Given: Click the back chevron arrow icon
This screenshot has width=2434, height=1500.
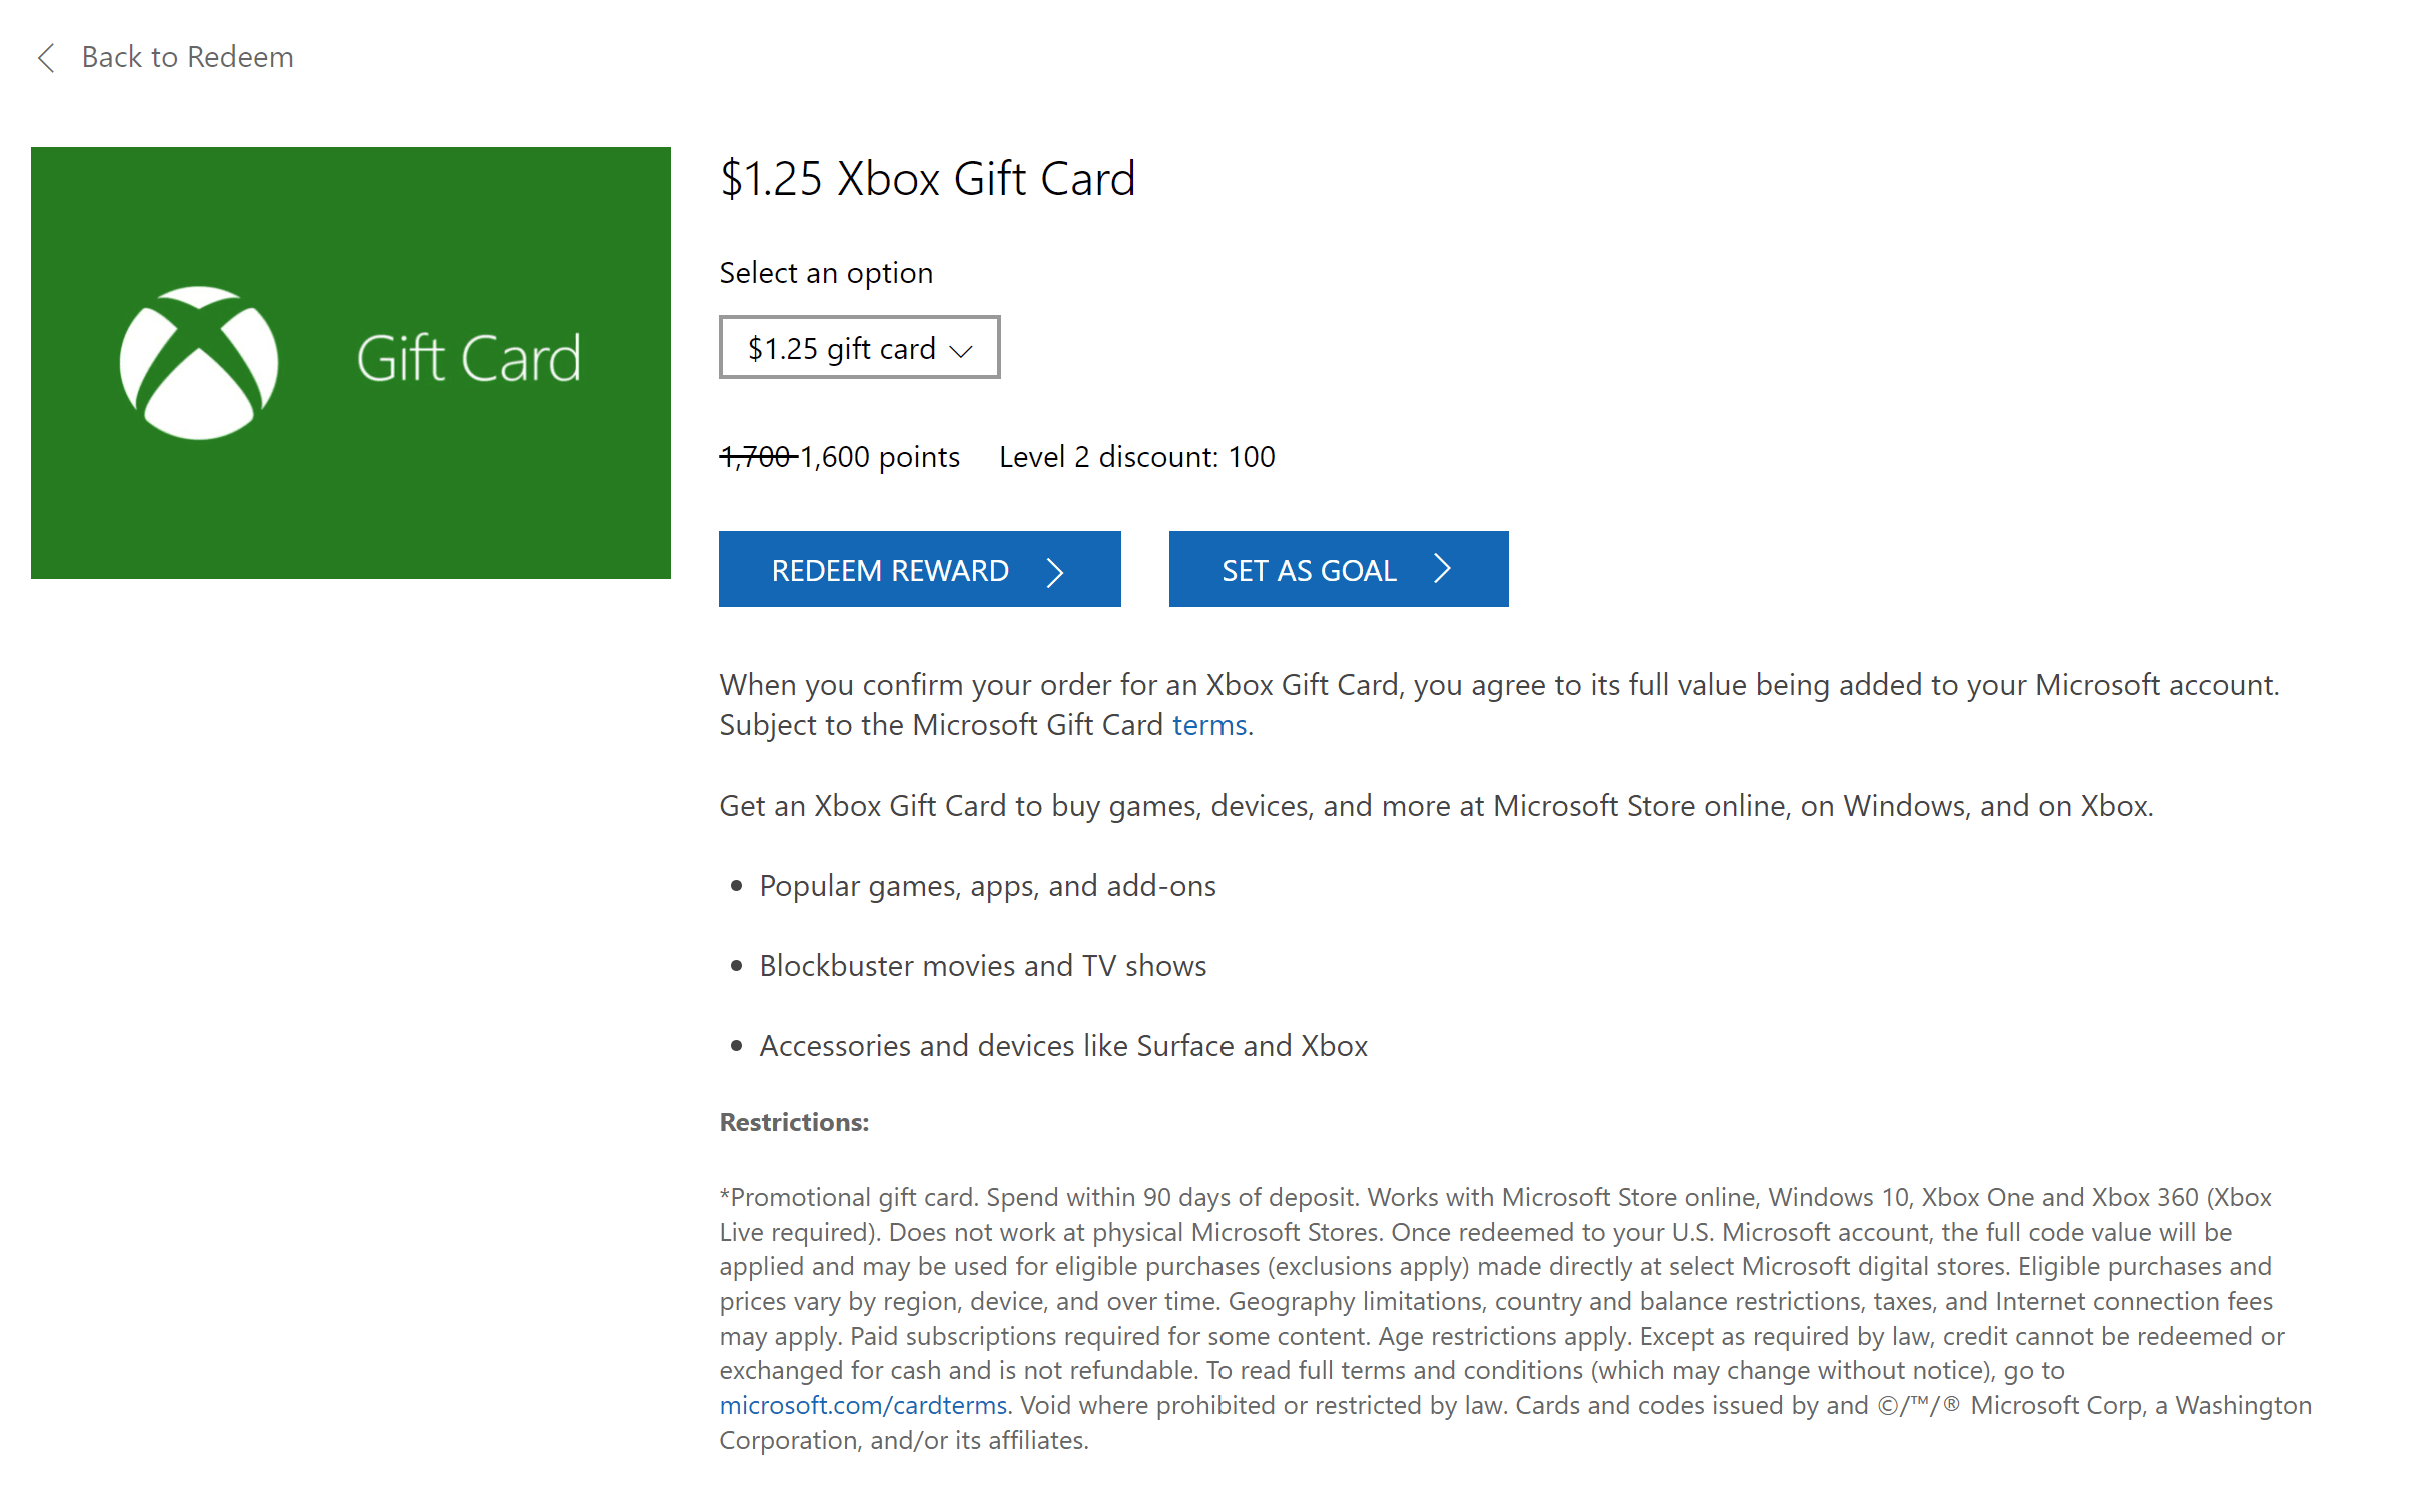Looking at the screenshot, I should point(46,57).
